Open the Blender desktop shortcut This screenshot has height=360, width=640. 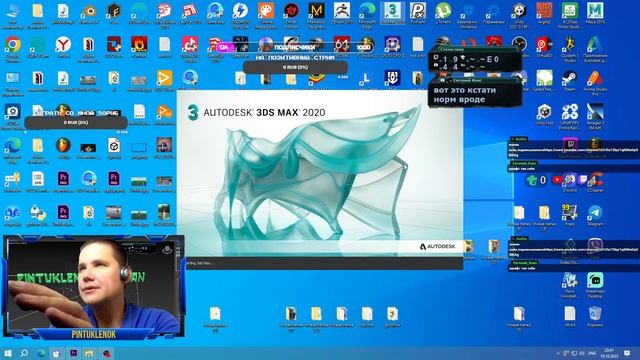point(88,11)
